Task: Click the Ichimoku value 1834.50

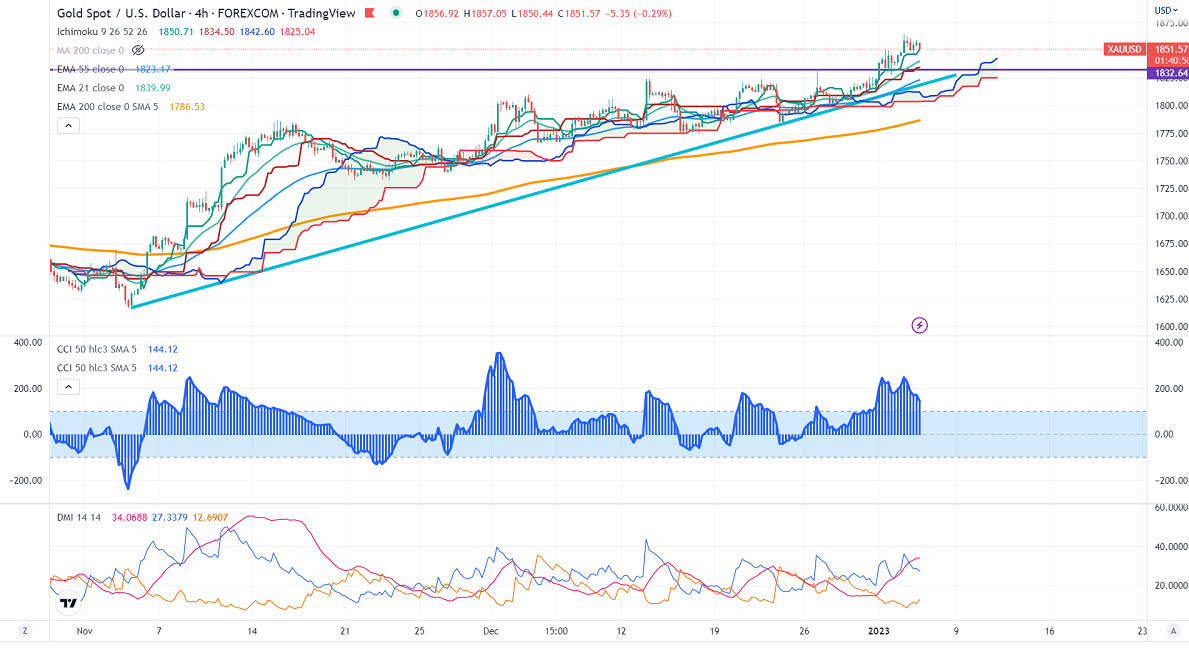Action: tap(217, 32)
